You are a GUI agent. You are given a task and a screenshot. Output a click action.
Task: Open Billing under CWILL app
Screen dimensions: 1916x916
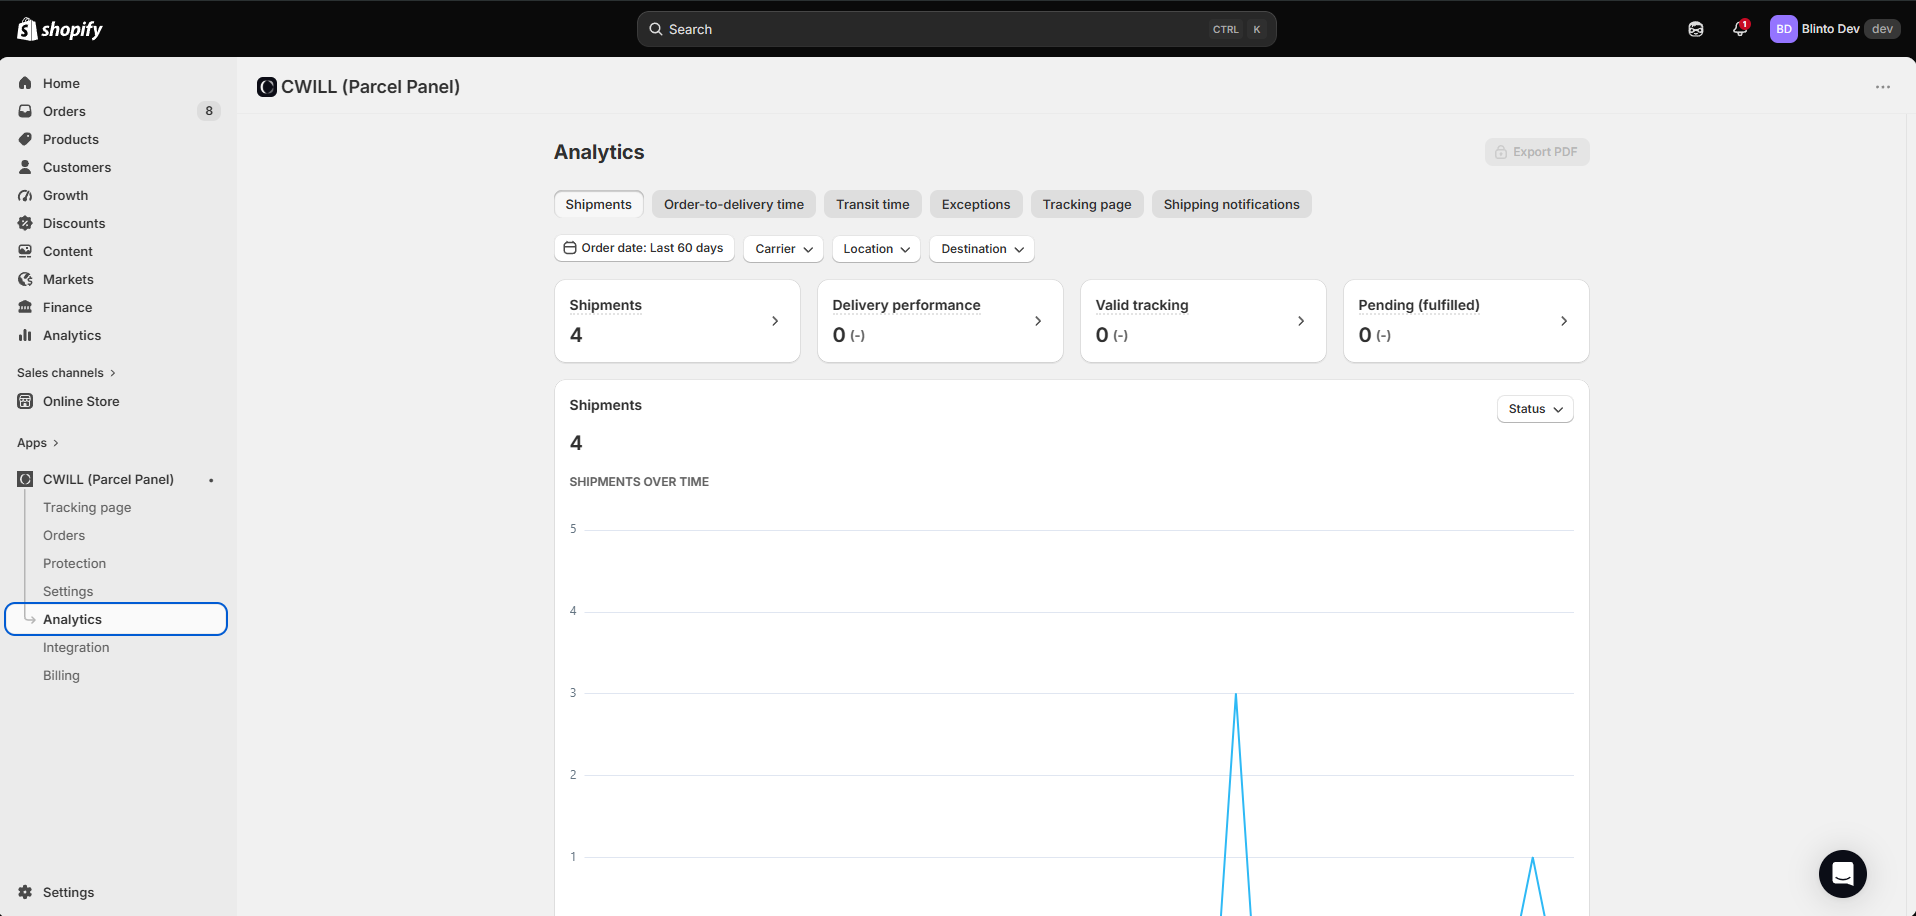[x=61, y=675]
